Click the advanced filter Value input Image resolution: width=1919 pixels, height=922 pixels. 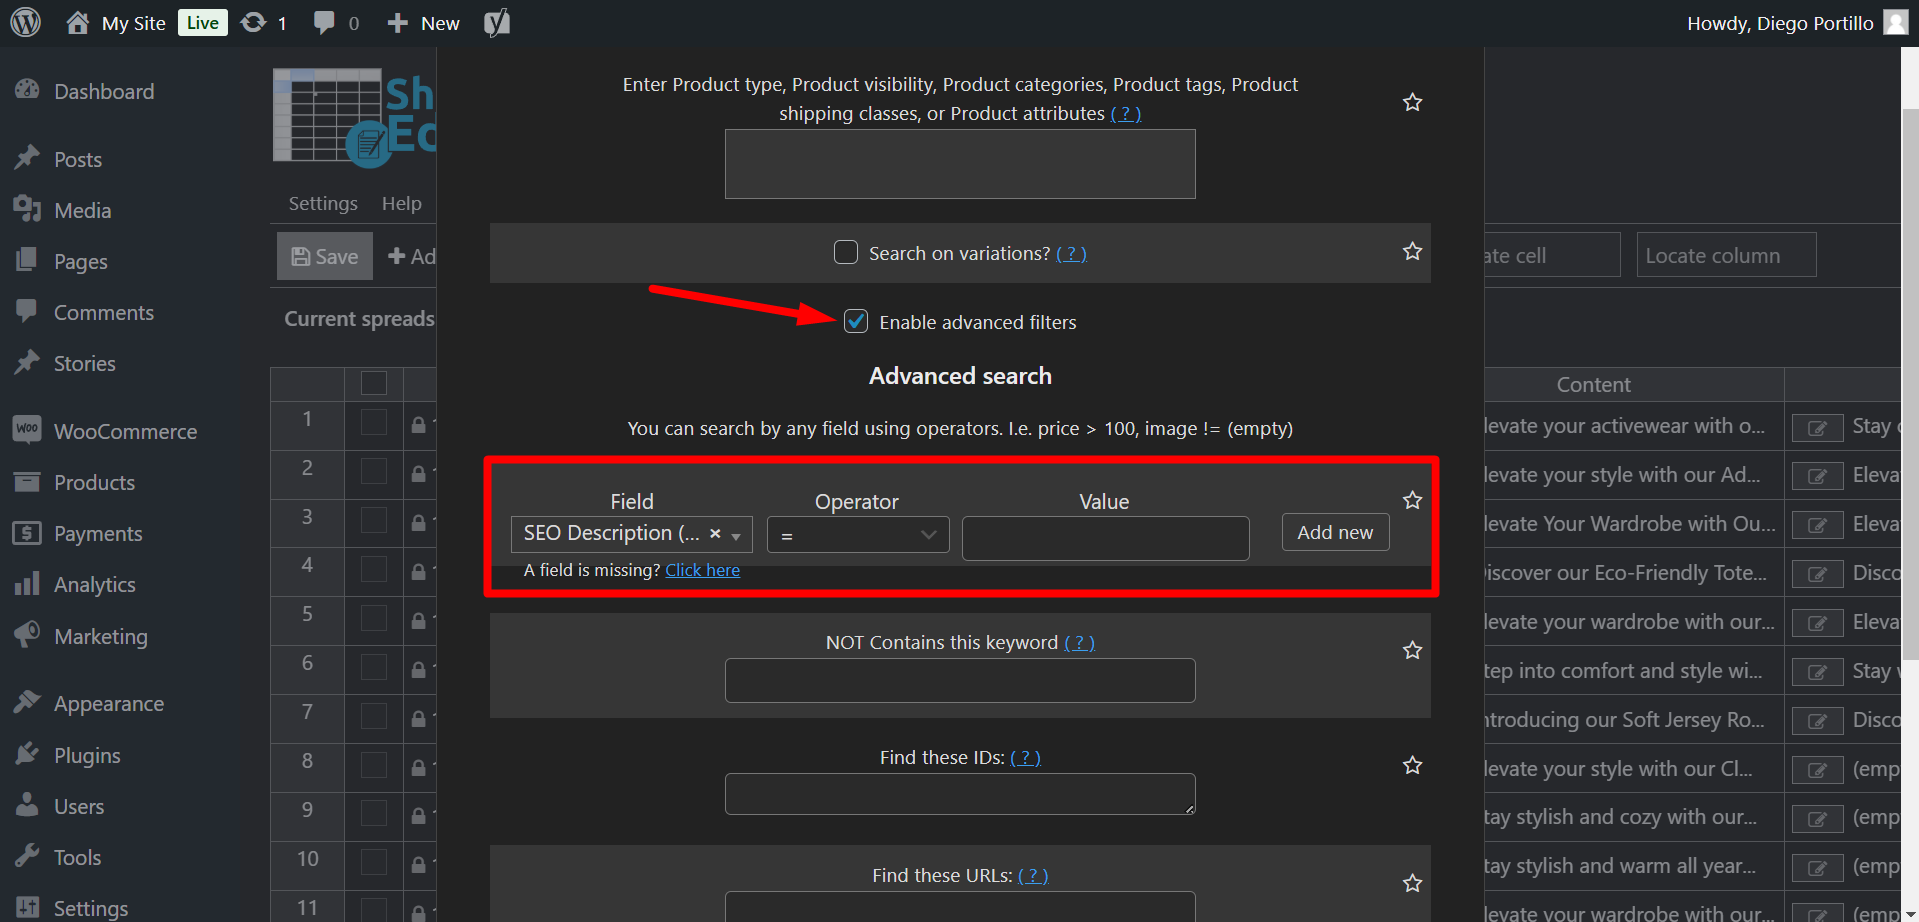click(1105, 538)
